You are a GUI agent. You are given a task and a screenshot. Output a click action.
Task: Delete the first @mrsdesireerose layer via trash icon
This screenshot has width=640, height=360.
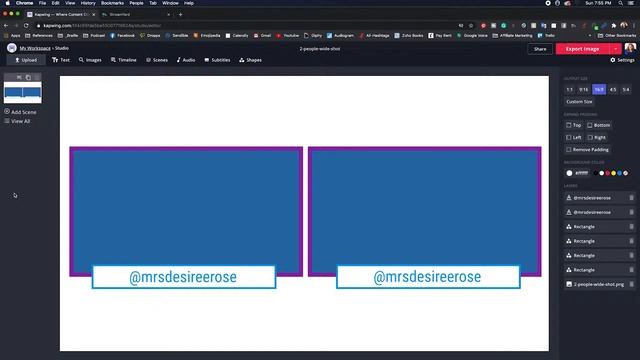pyautogui.click(x=631, y=198)
